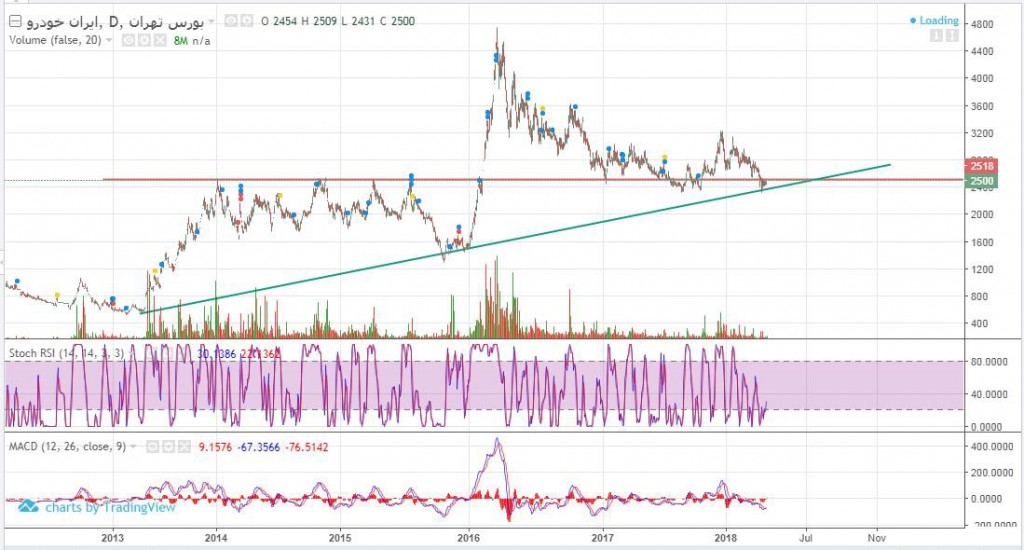
Task: Open the Volume indicator dropdown arrow
Action: 109,40
